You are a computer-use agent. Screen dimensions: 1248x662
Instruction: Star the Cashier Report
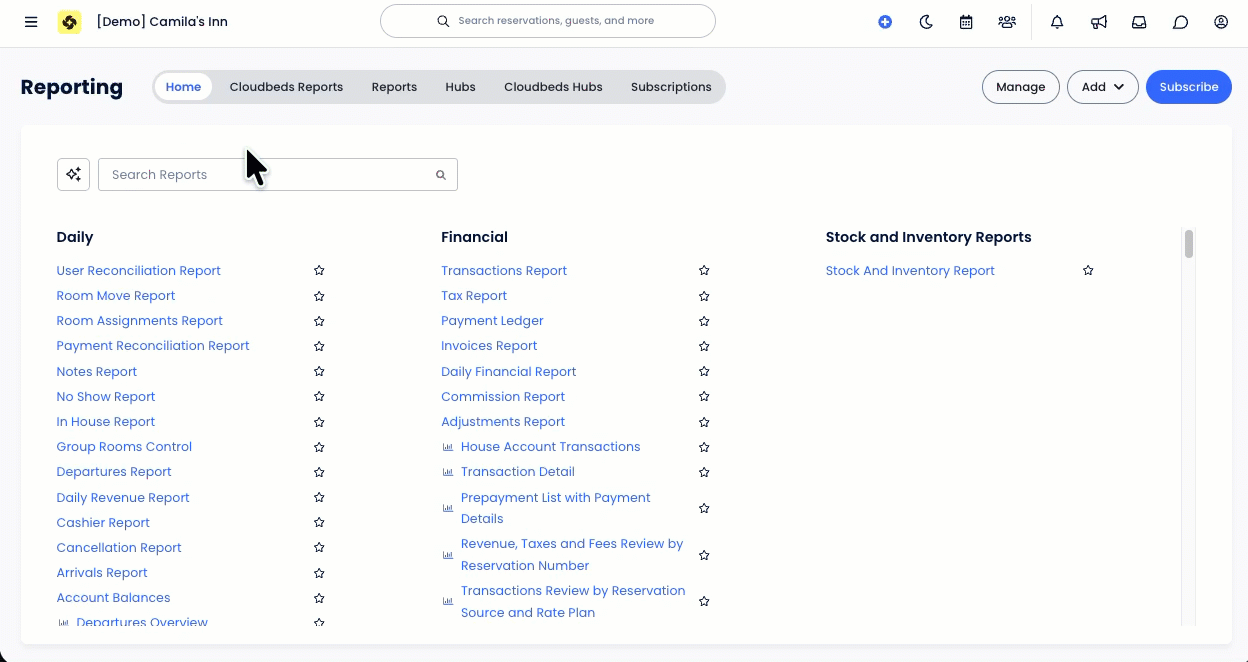tap(319, 523)
